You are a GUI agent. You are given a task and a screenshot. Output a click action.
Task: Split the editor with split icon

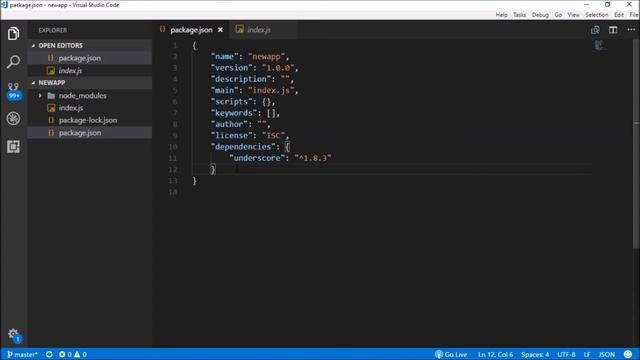[x=613, y=30]
